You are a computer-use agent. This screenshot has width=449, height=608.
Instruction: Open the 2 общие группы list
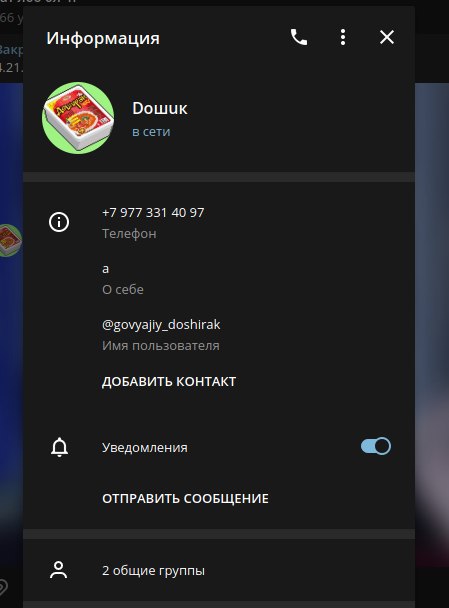pyautogui.click(x=219, y=570)
